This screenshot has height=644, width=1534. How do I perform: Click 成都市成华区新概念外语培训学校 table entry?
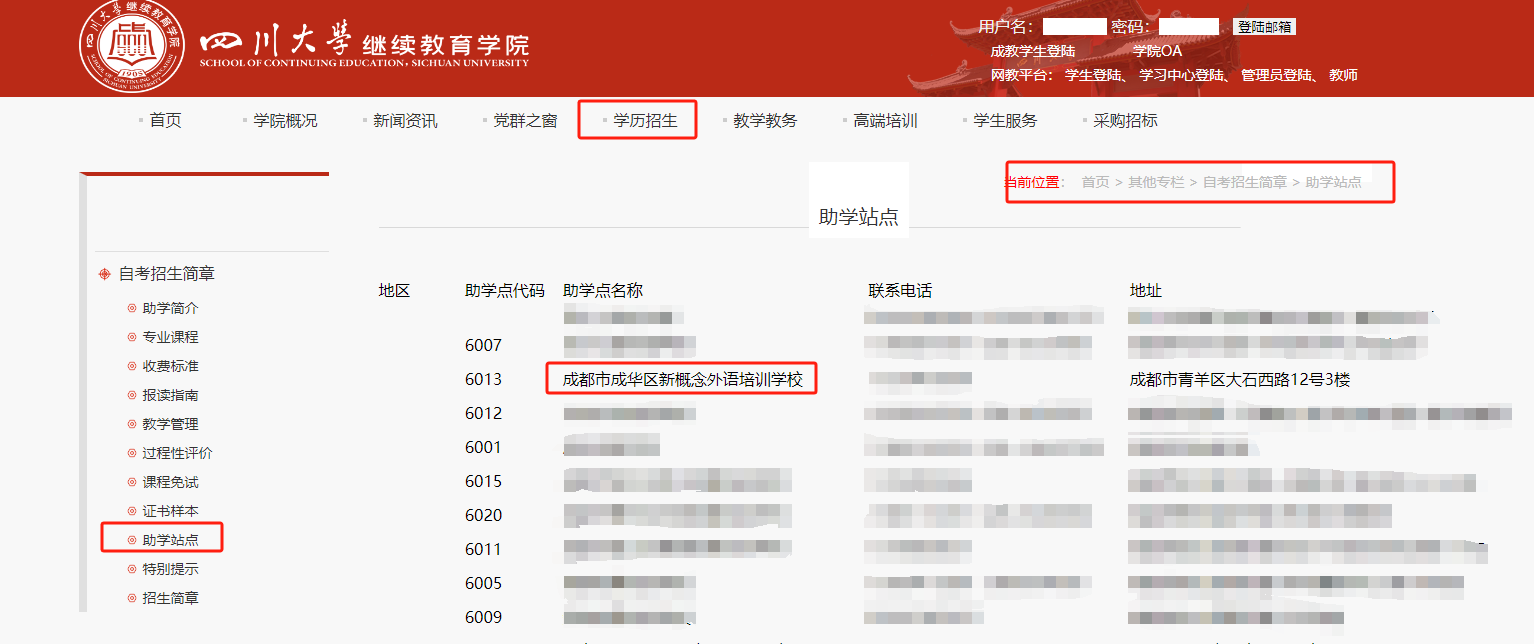tap(683, 380)
